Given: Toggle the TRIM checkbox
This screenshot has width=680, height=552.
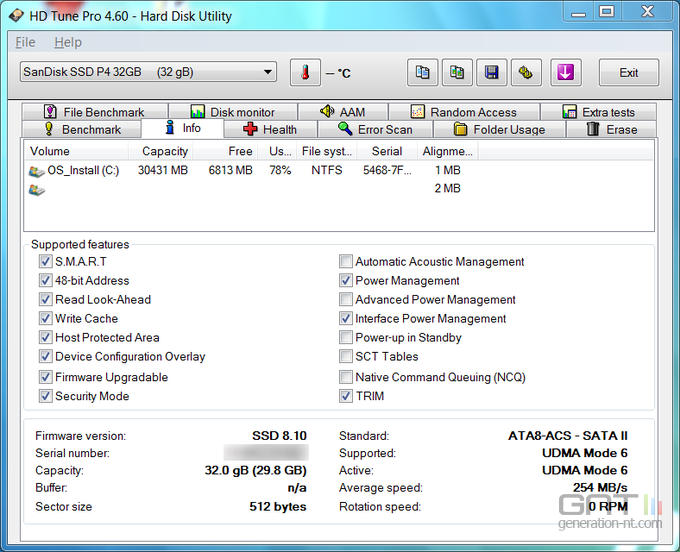Looking at the screenshot, I should pyautogui.click(x=346, y=396).
